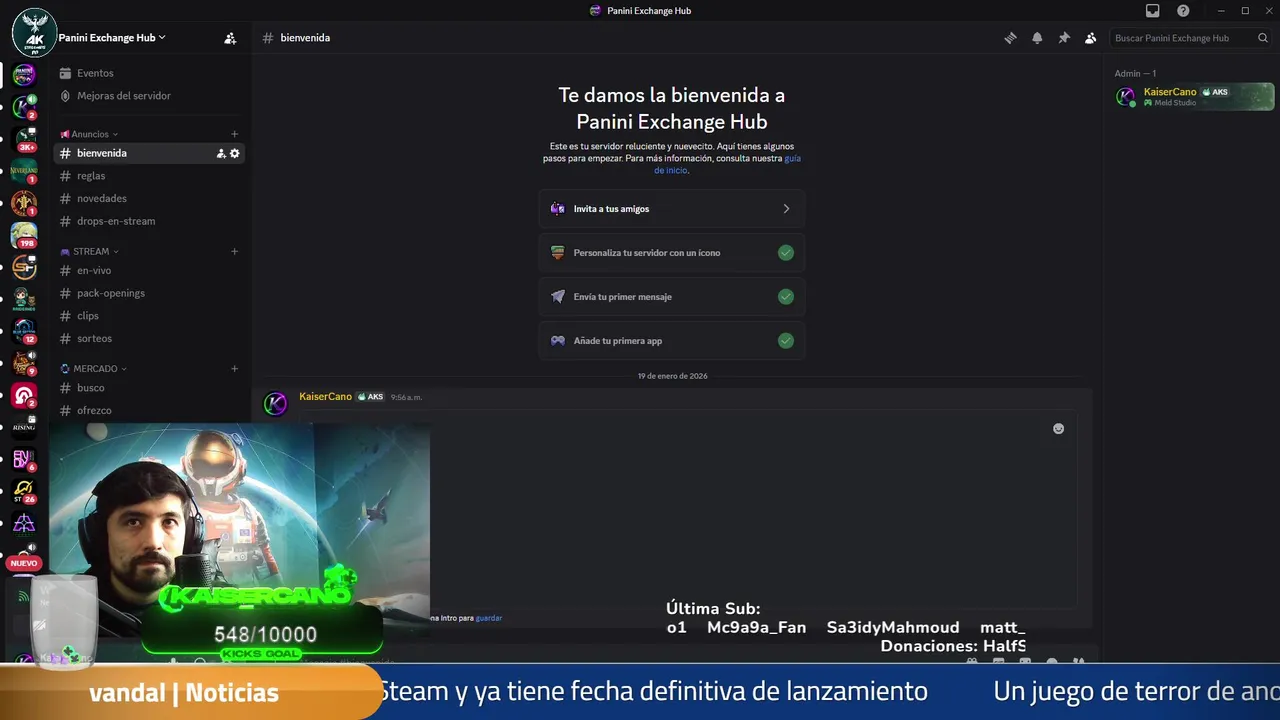Open the server icon with 12 badge
Image resolution: width=1280 pixels, height=720 pixels.
pos(24,331)
